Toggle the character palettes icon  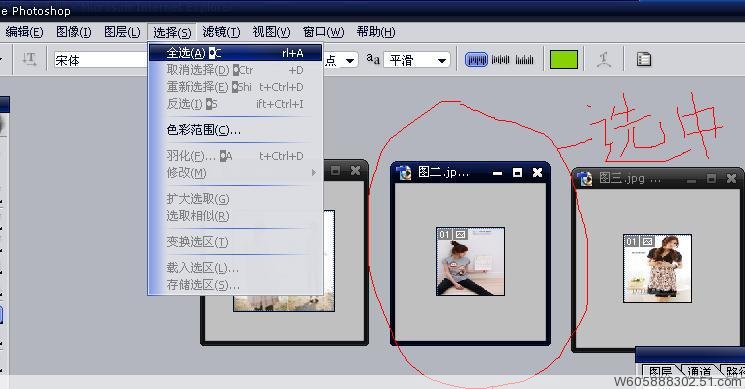[644, 60]
